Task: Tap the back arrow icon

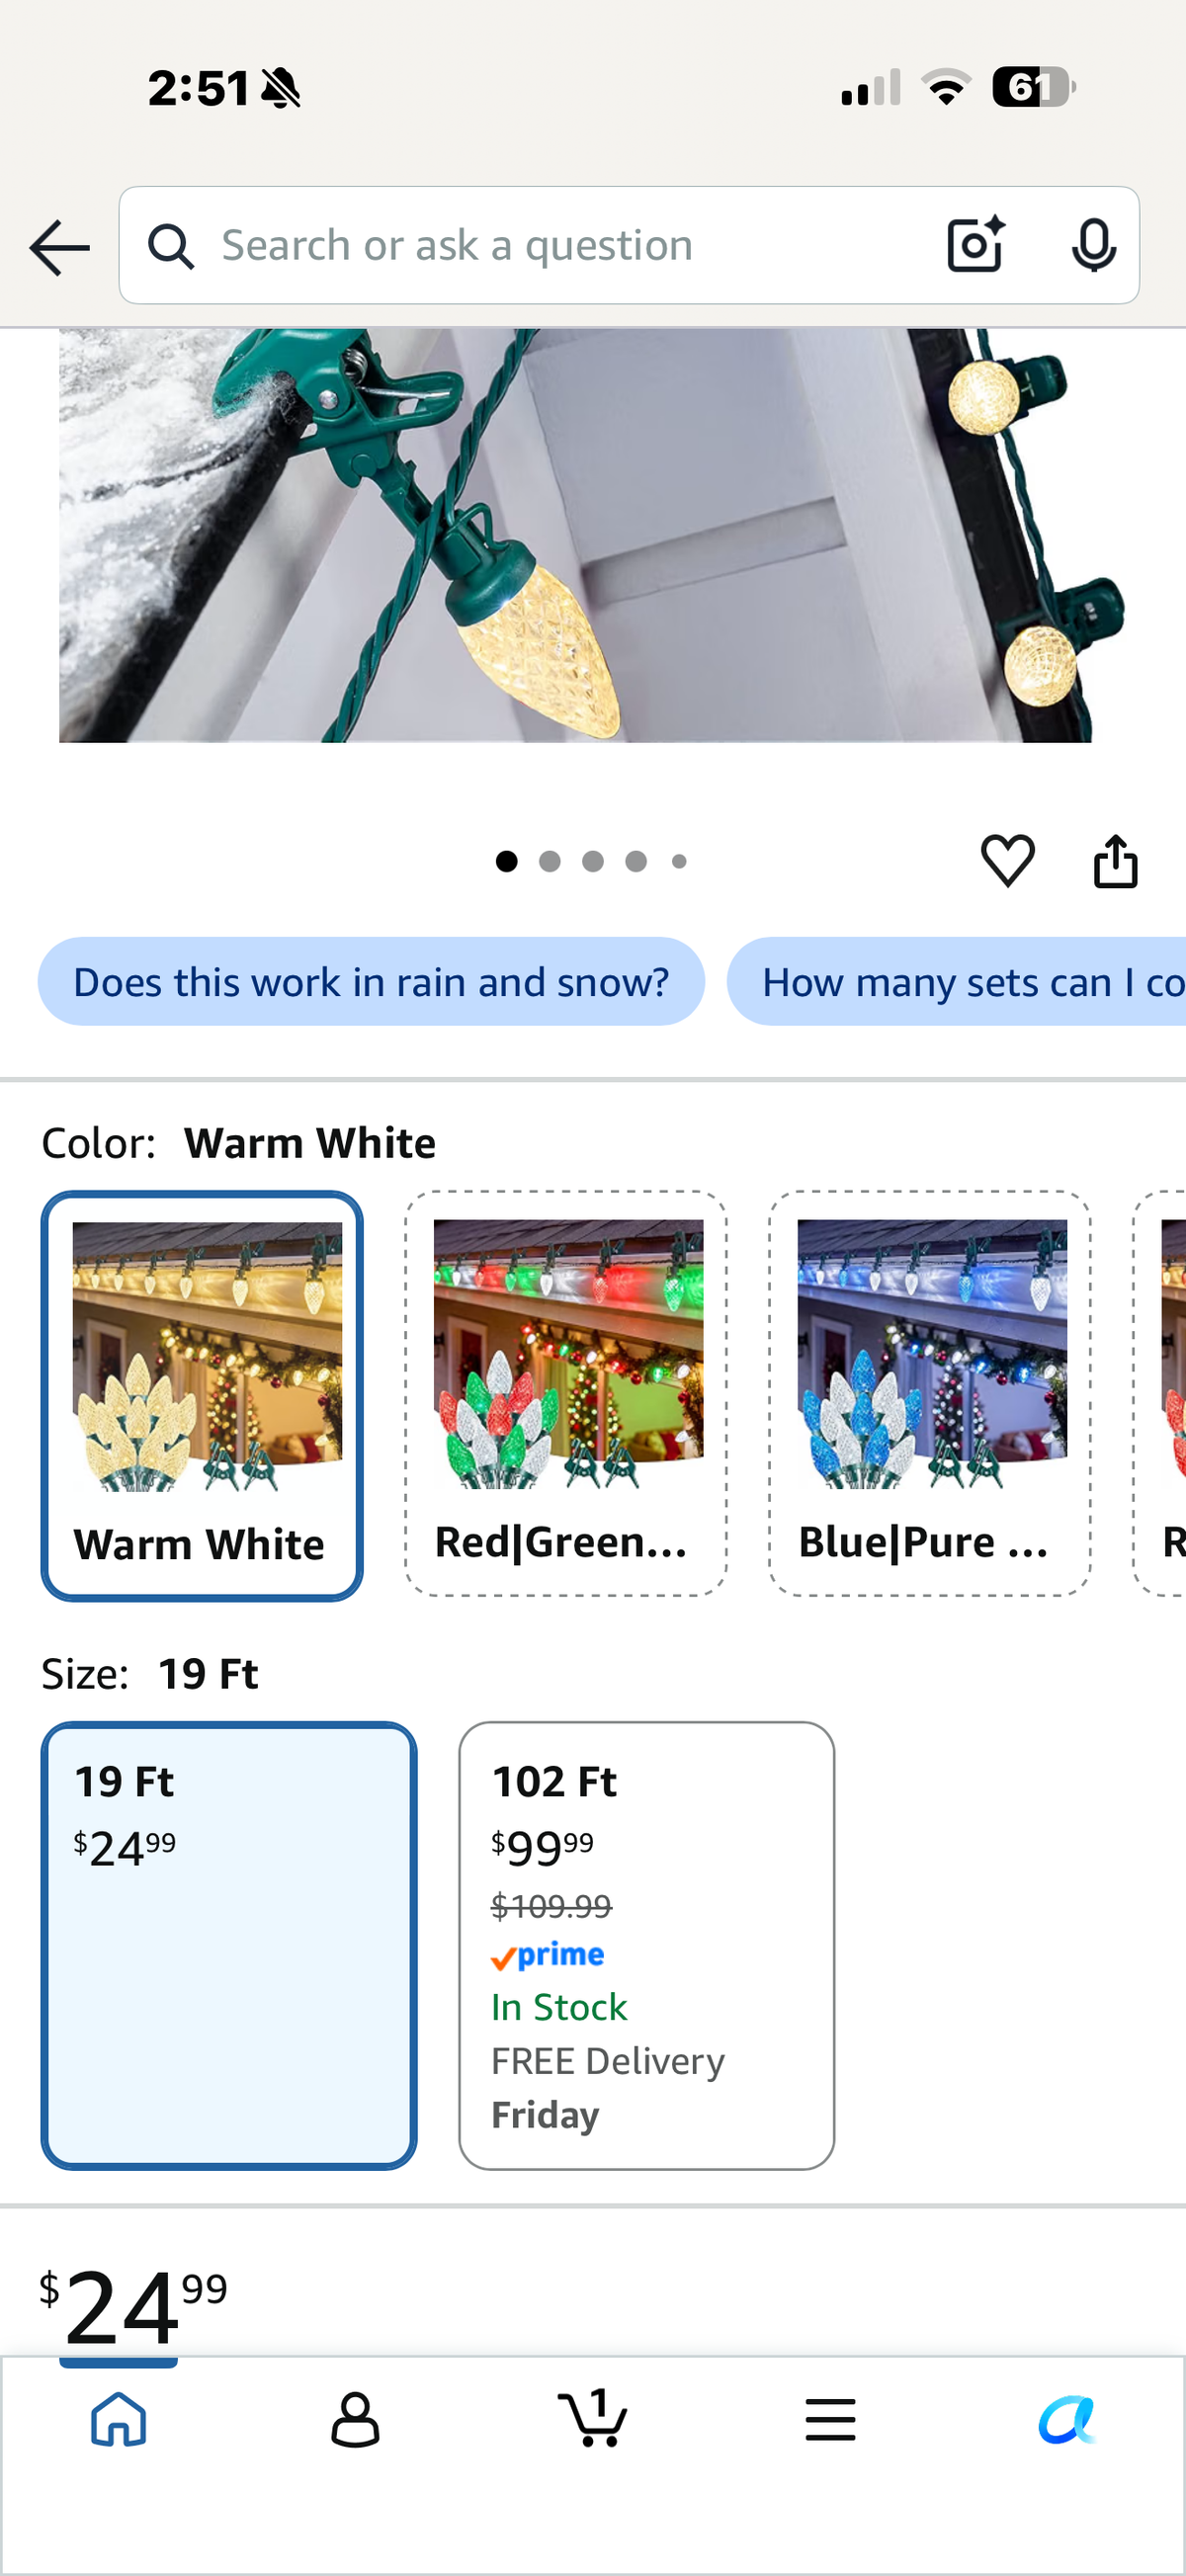Action: pos(59,247)
